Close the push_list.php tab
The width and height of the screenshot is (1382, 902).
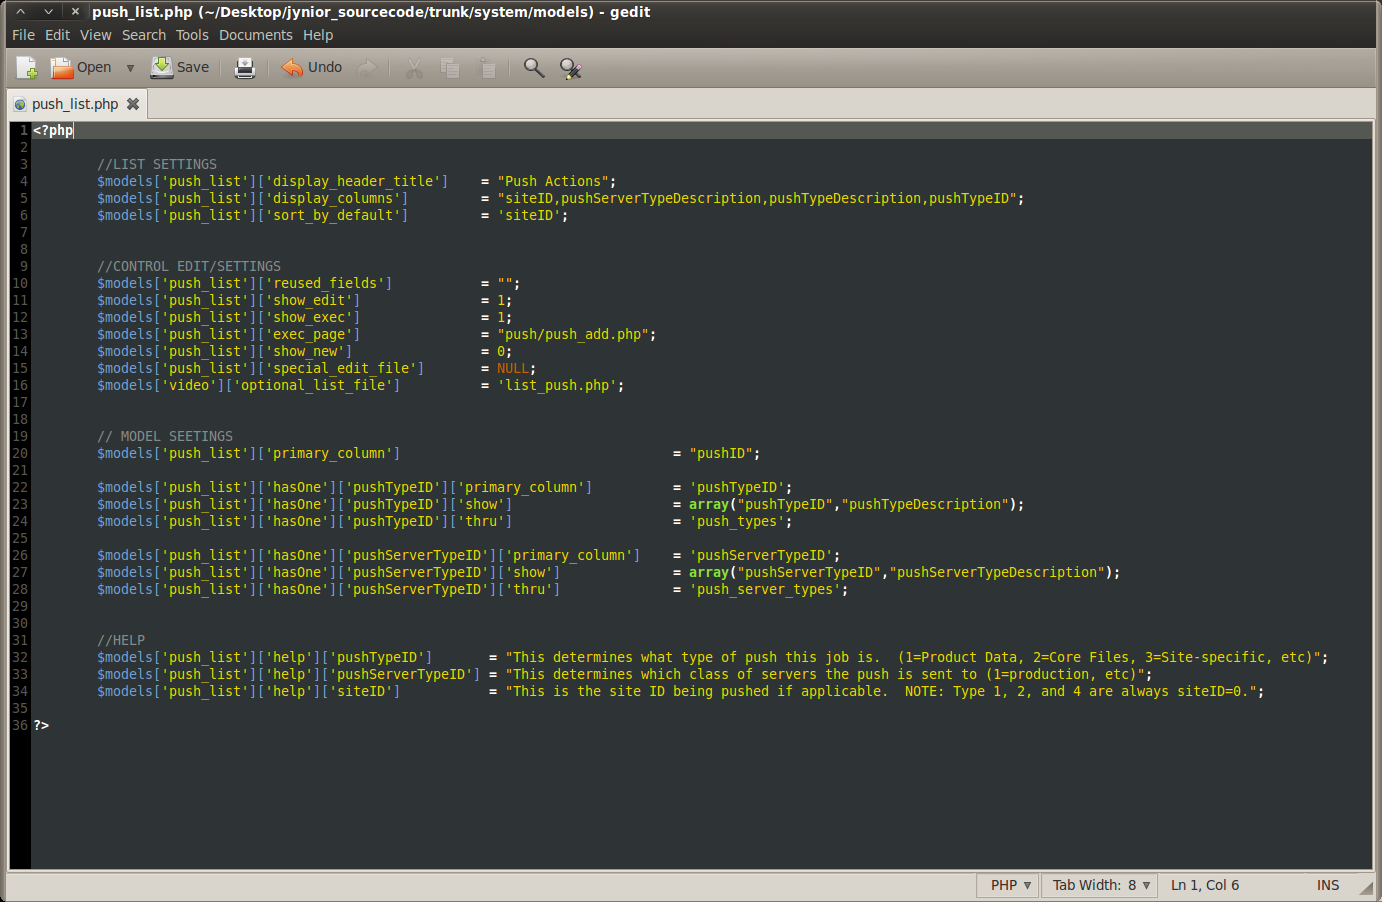coord(133,104)
